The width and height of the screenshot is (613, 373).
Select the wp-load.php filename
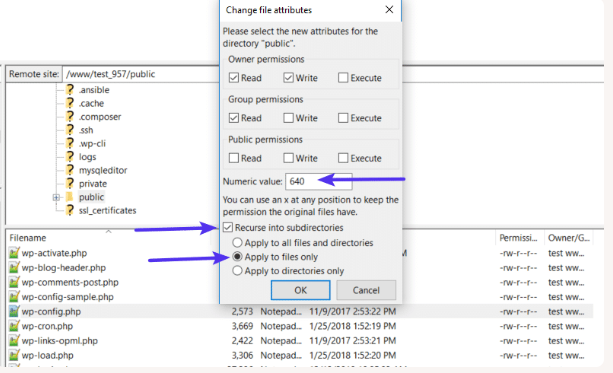coord(47,355)
